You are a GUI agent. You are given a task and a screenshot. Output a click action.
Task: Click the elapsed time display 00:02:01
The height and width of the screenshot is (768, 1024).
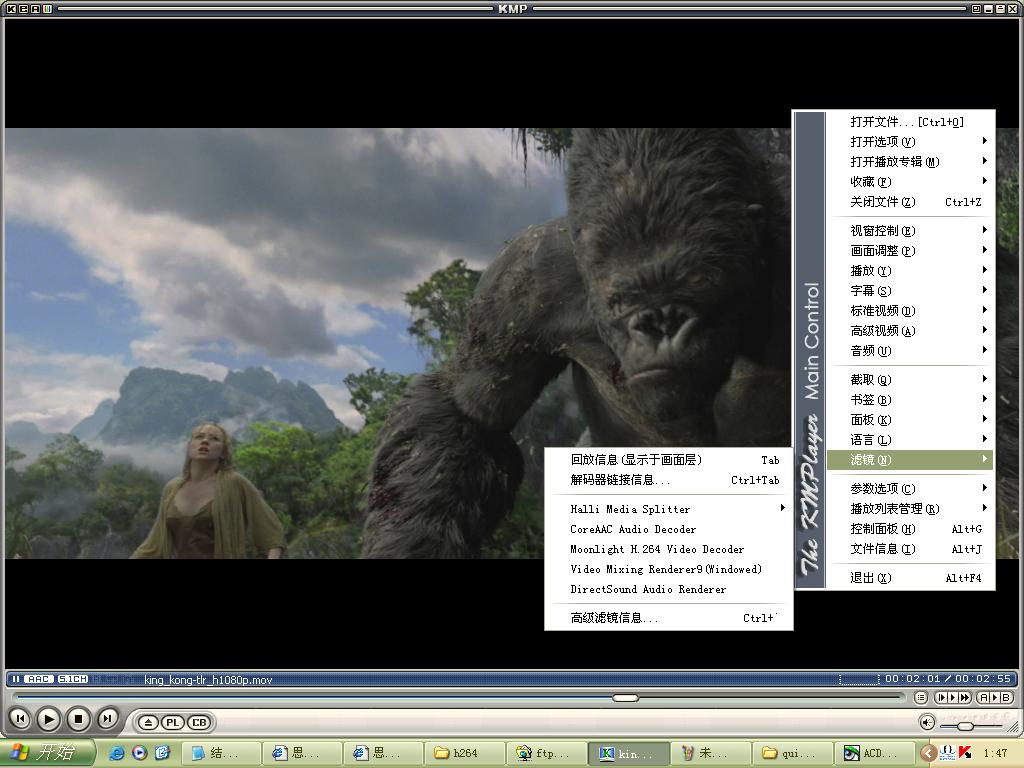point(912,679)
